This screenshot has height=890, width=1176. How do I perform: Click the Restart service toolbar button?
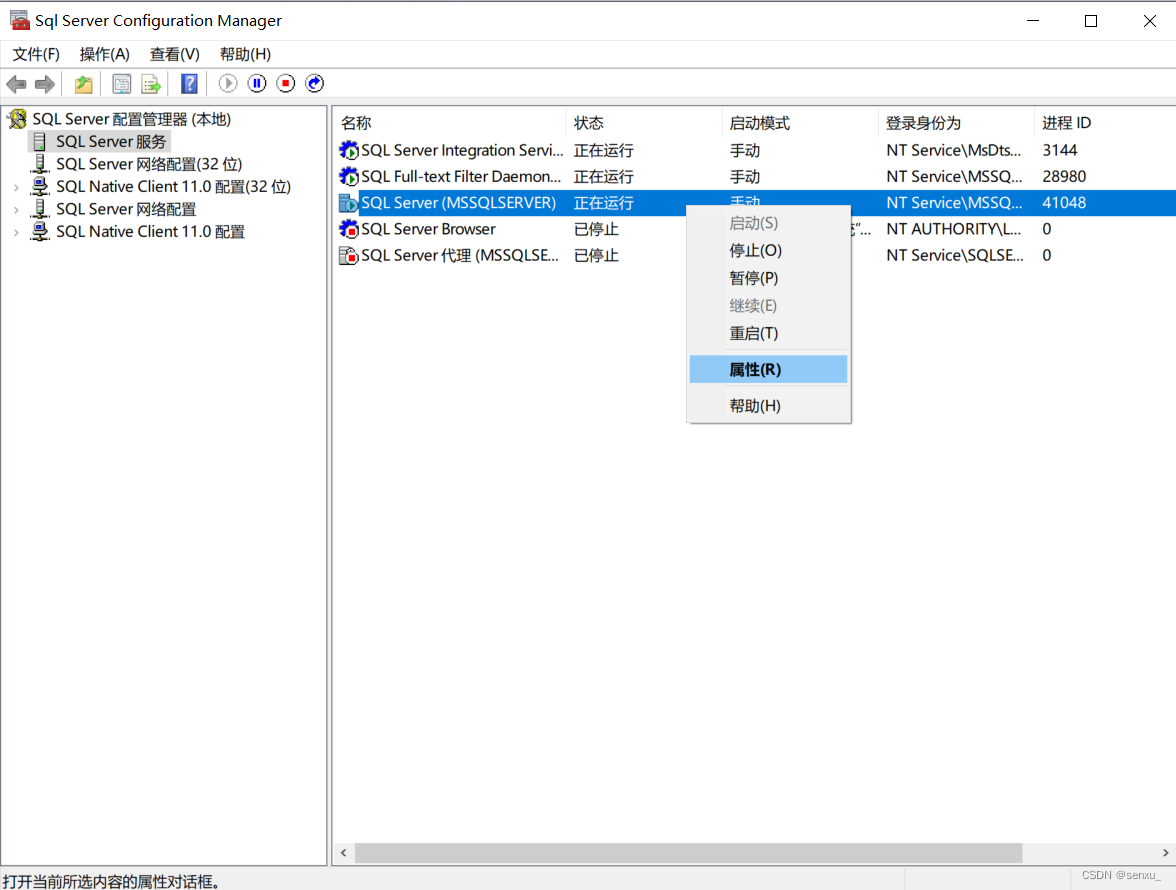[315, 83]
